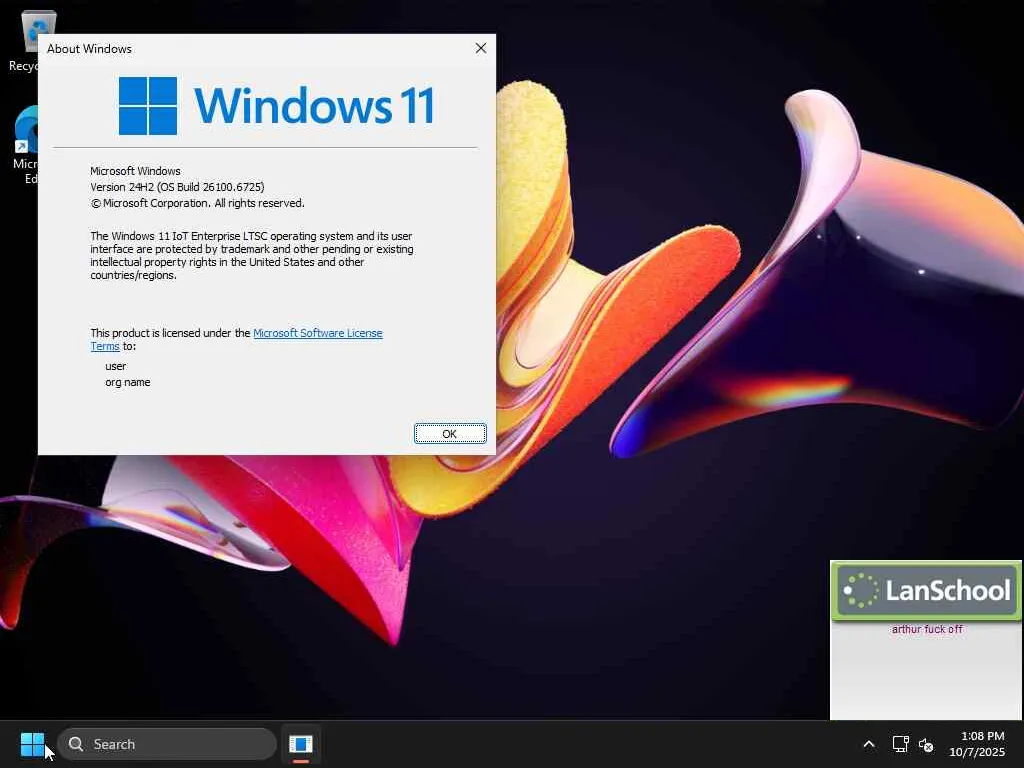Click the About Windows title bar text
This screenshot has height=768, width=1024.
[x=89, y=49]
